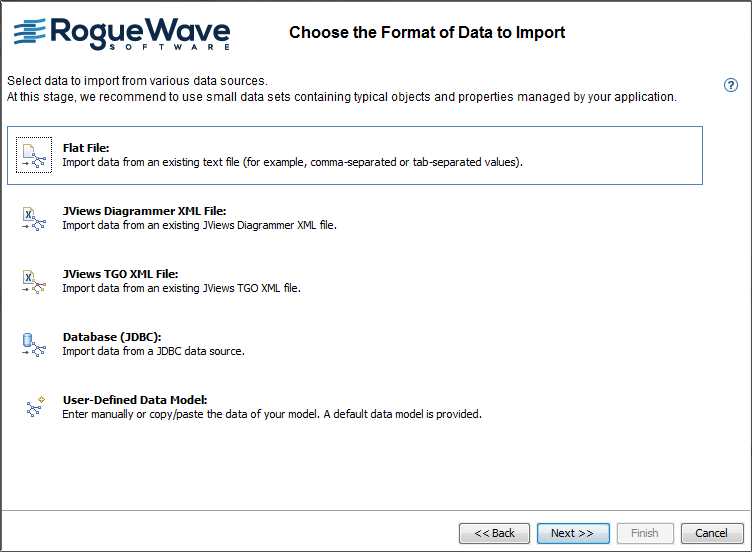Click the User-Defined Data Model icon

tap(34, 406)
